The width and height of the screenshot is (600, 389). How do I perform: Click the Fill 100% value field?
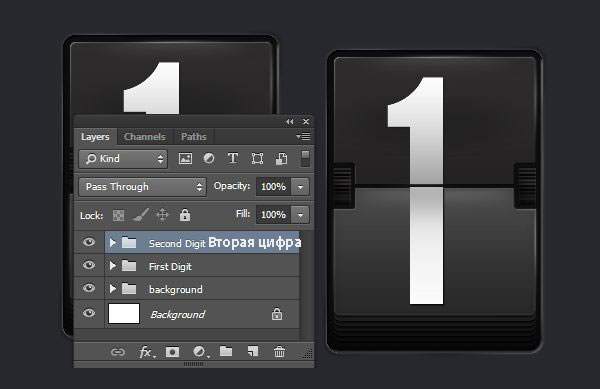[x=273, y=215]
